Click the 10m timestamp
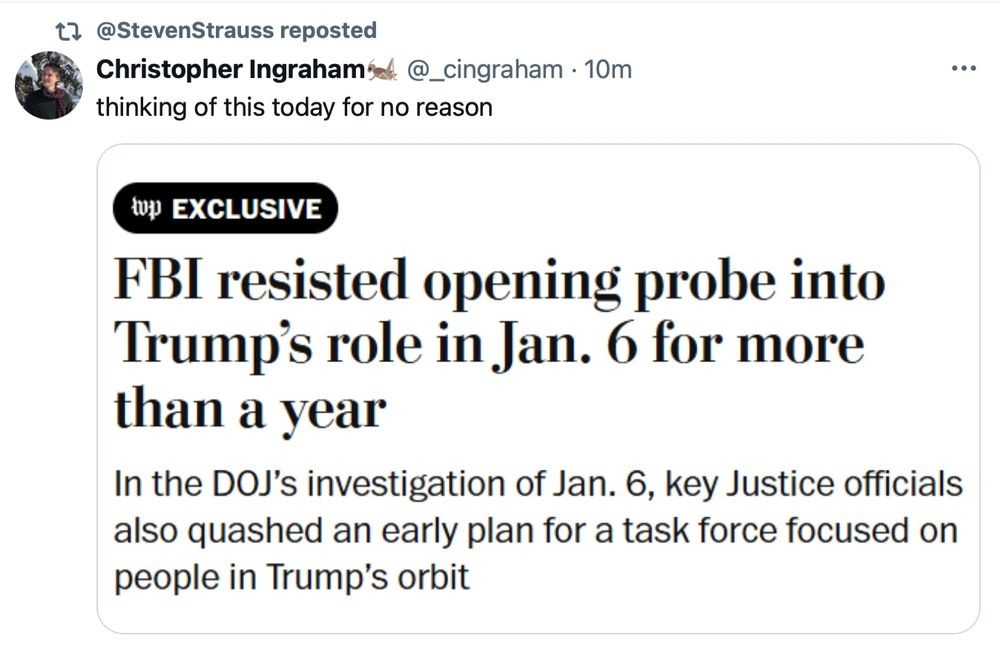Screen dimensions: 1000x650 tap(609, 70)
